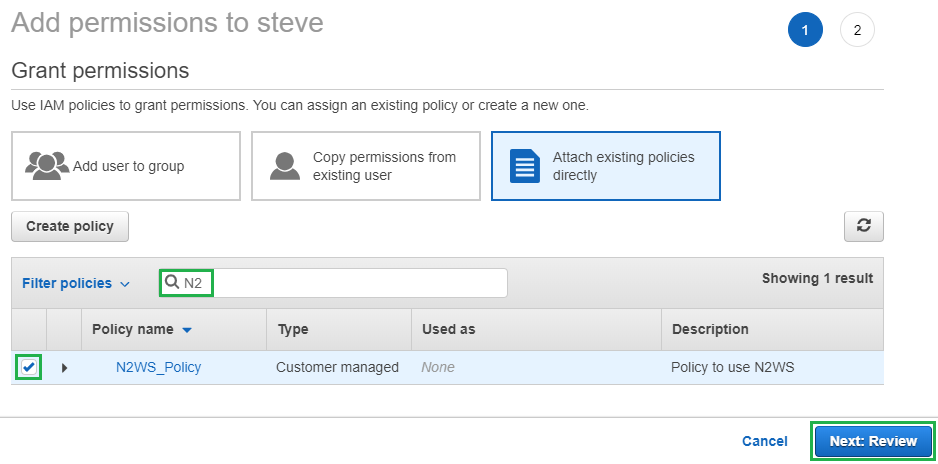This screenshot has height=464, width=938.
Task: Jump to step 2 circle indicator
Action: pos(857,31)
